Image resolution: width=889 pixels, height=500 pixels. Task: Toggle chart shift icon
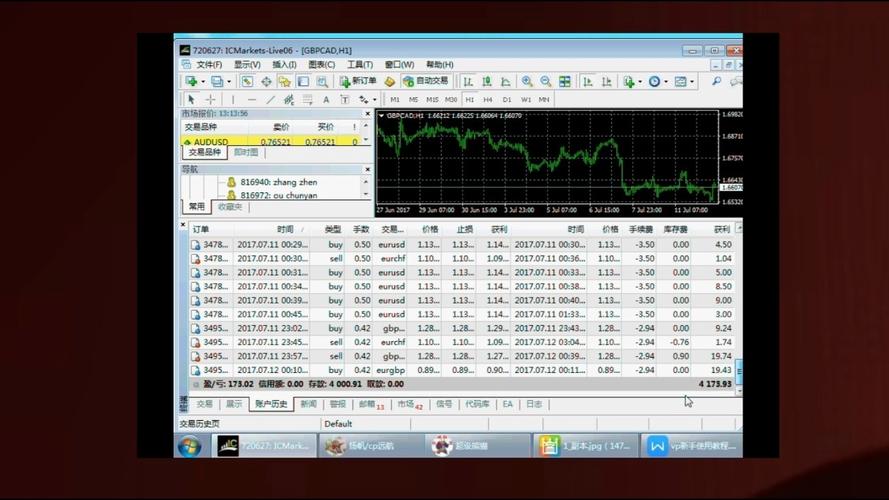[x=607, y=82]
